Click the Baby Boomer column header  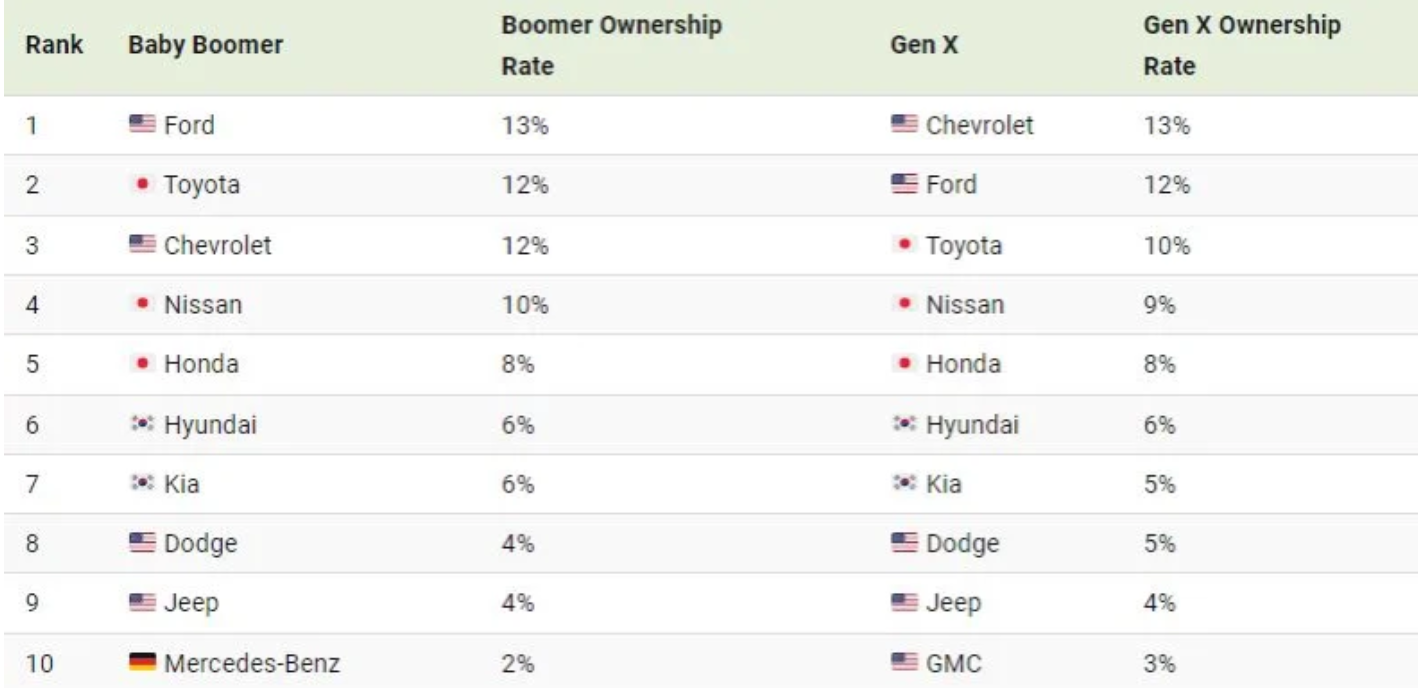pos(205,46)
